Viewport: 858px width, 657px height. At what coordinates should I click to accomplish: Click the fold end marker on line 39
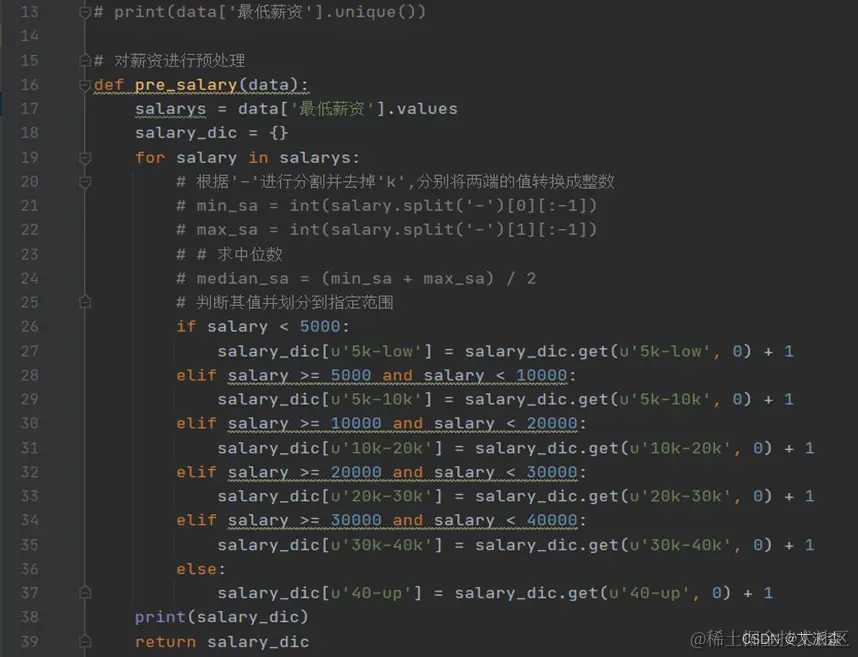(x=85, y=641)
